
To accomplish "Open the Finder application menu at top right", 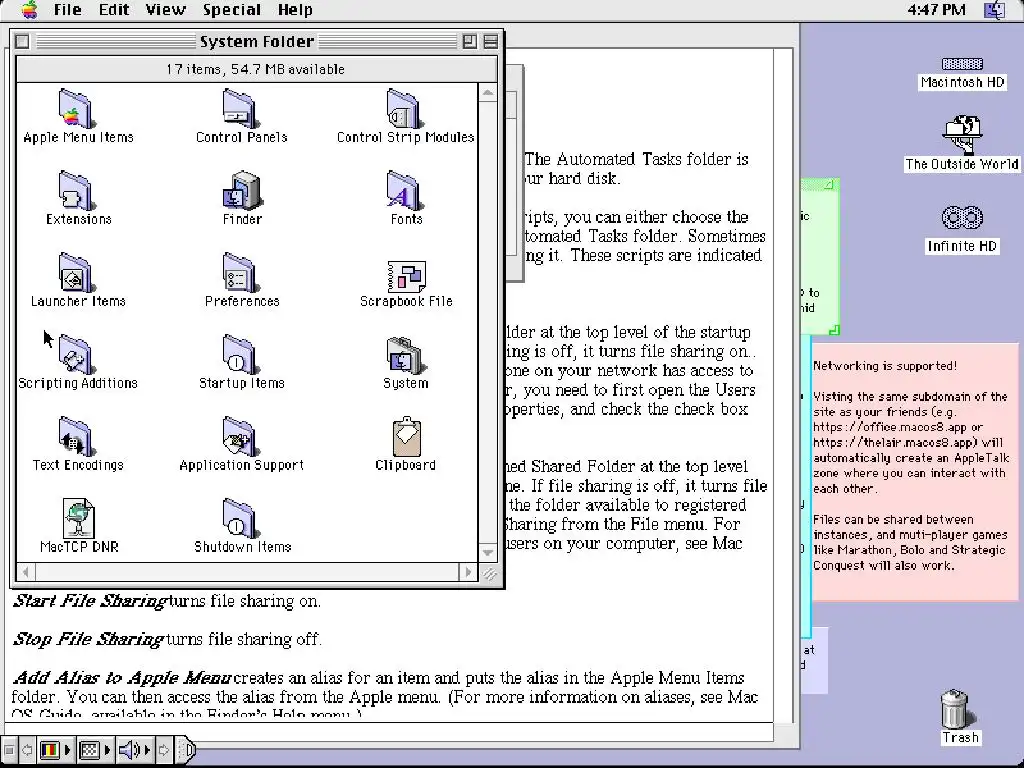I will click(995, 10).
